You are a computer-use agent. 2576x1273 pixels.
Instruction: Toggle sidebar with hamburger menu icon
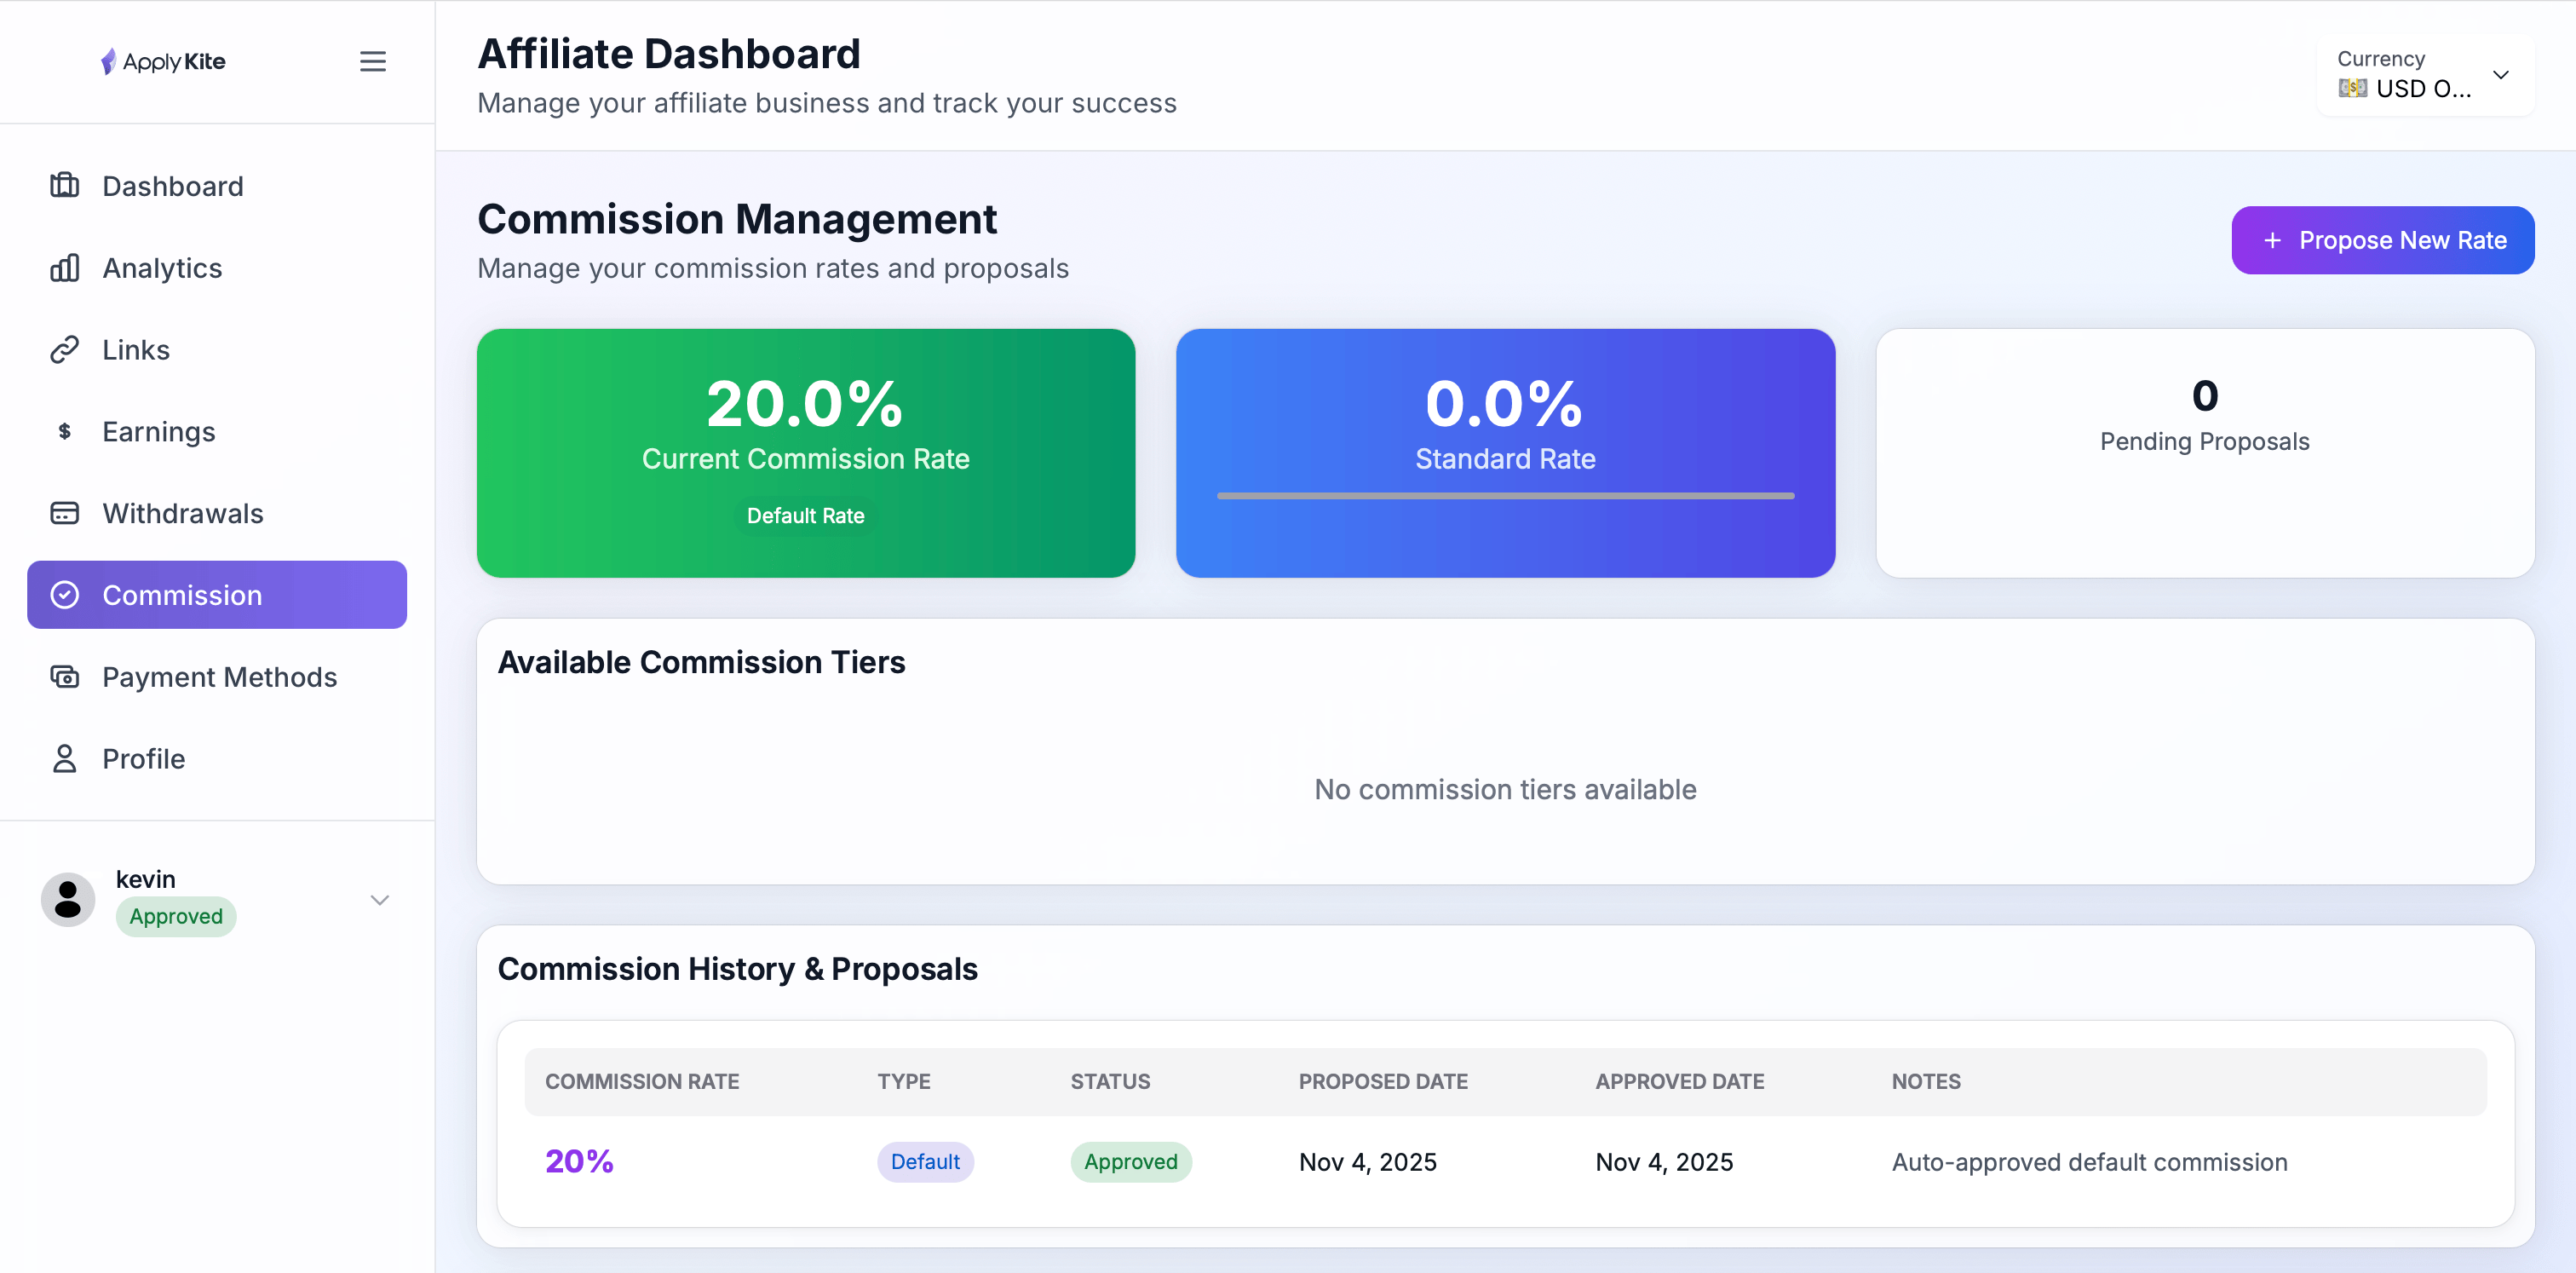[x=372, y=61]
